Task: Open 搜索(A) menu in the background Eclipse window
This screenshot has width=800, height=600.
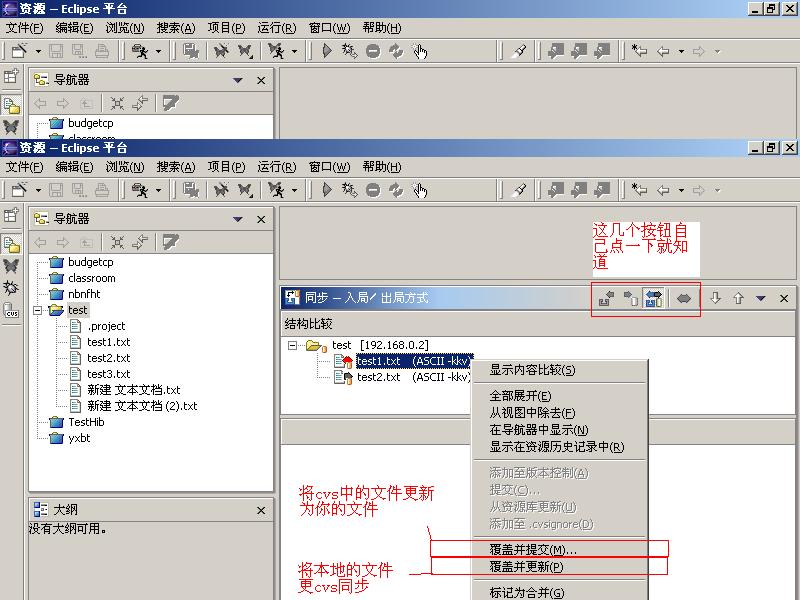Action: 176,28
